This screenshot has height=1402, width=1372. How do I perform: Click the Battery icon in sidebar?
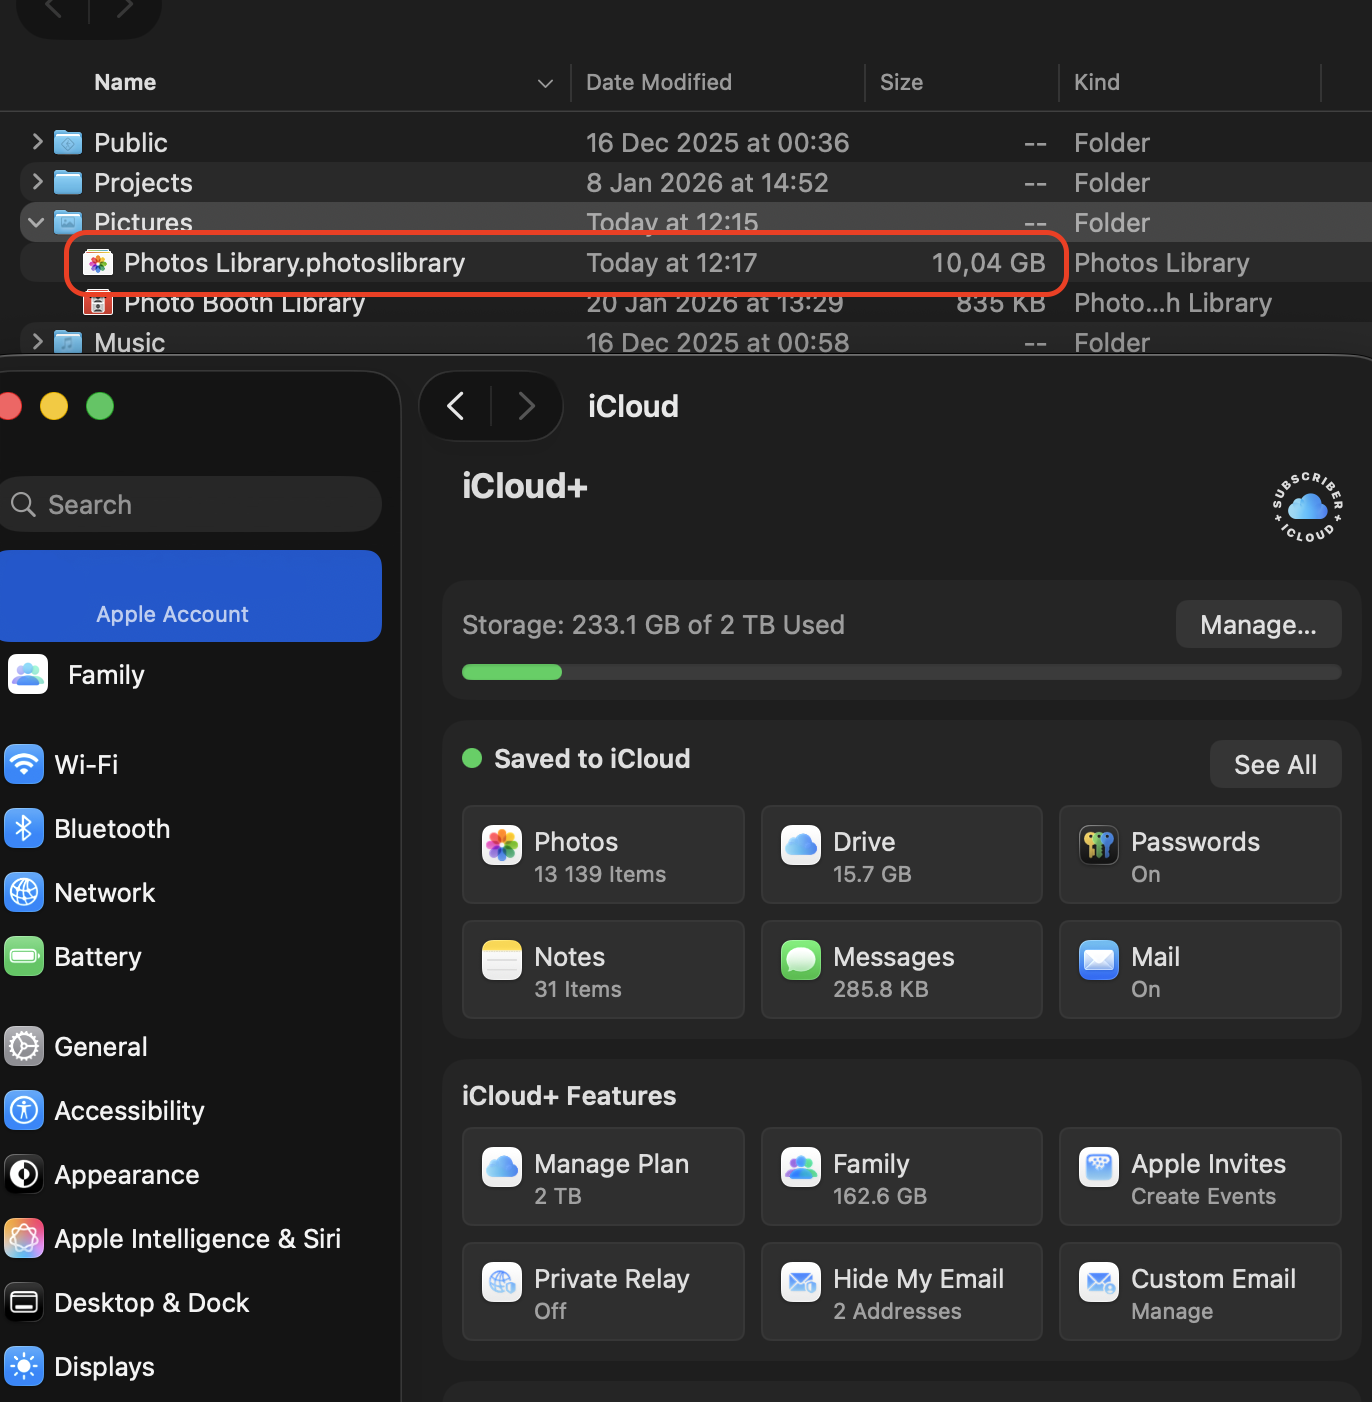pos(24,957)
